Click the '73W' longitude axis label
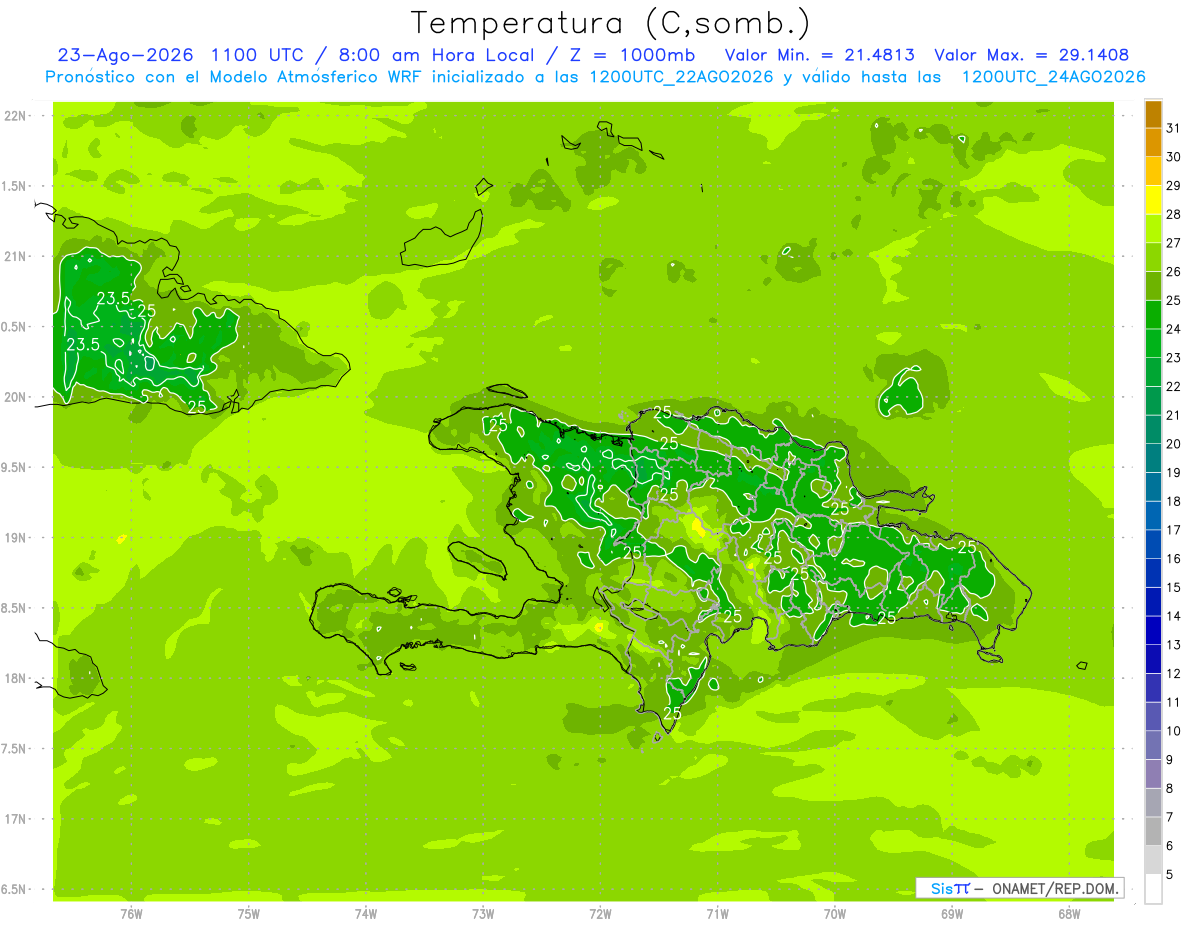This screenshot has height=927, width=1200. coord(483,914)
